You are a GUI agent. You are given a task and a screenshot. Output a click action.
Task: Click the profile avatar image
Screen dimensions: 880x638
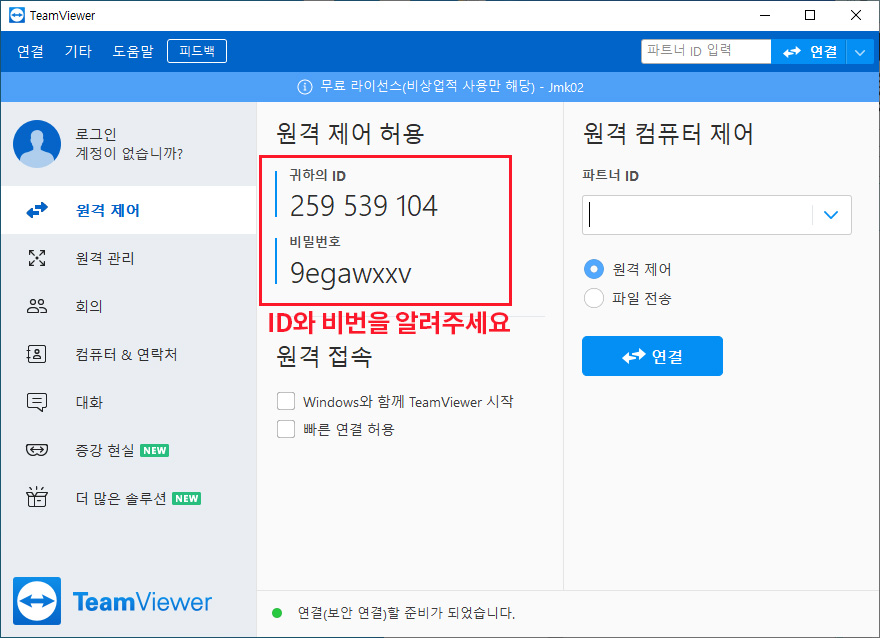point(37,143)
